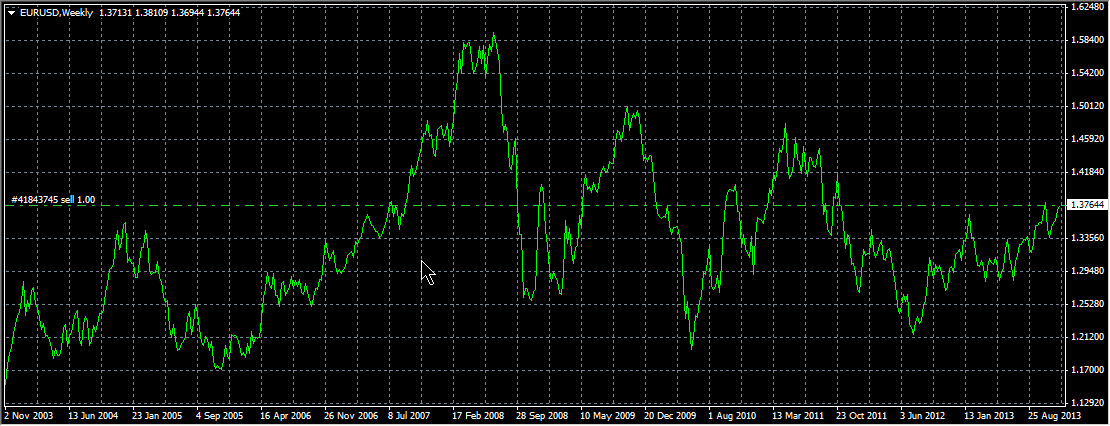Select 13 Mar 2011 on the time axis
Image resolution: width=1110 pixels, height=426 pixels.
point(798,415)
